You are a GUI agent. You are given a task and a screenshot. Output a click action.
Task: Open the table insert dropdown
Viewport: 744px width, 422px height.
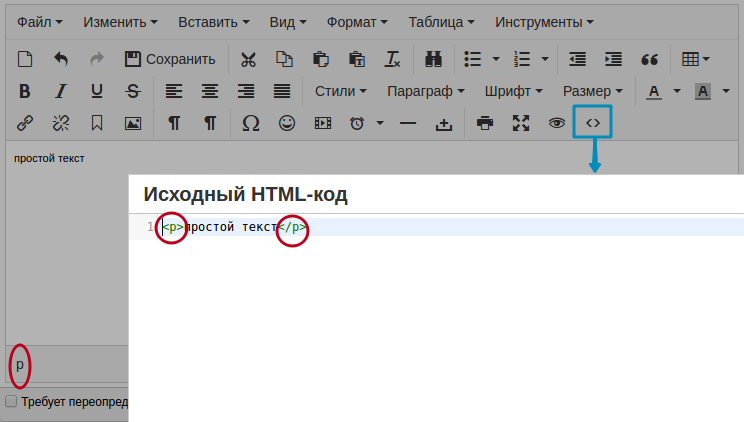click(696, 59)
